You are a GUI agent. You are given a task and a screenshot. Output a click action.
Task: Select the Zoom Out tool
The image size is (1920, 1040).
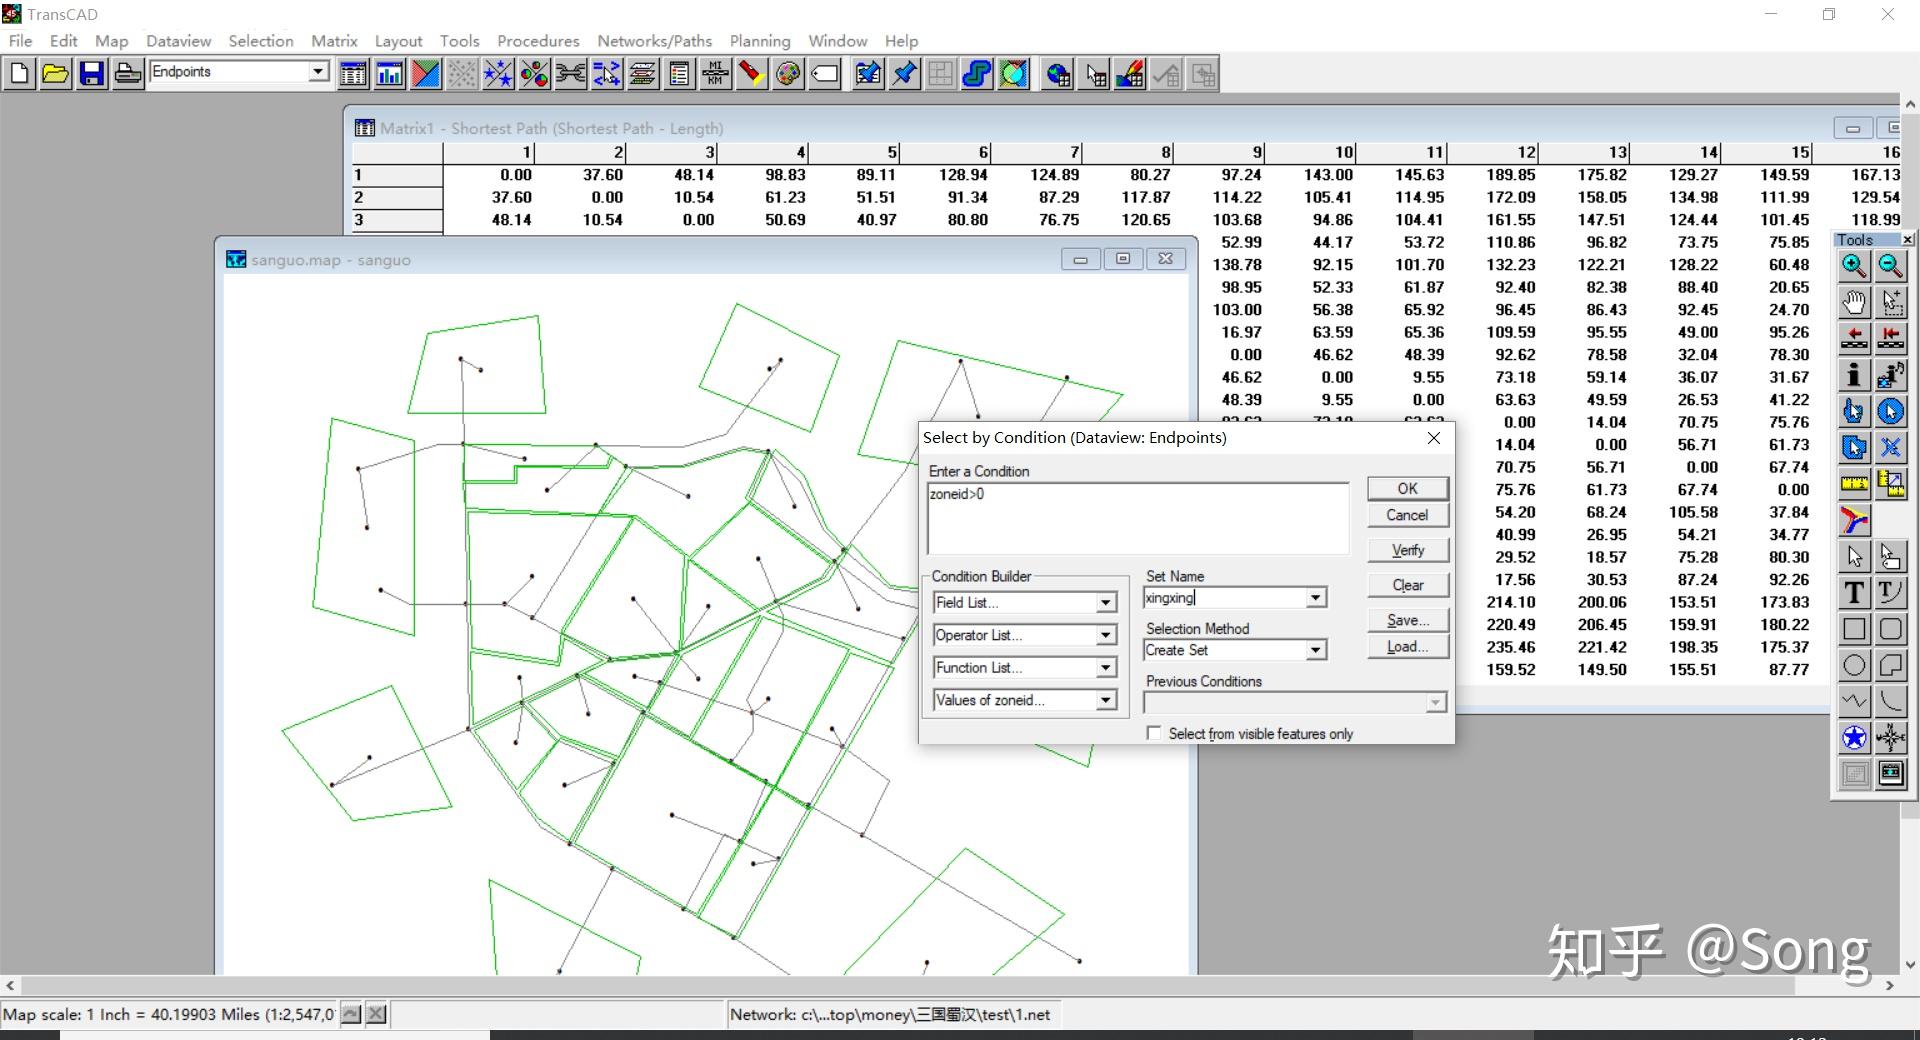1890,266
